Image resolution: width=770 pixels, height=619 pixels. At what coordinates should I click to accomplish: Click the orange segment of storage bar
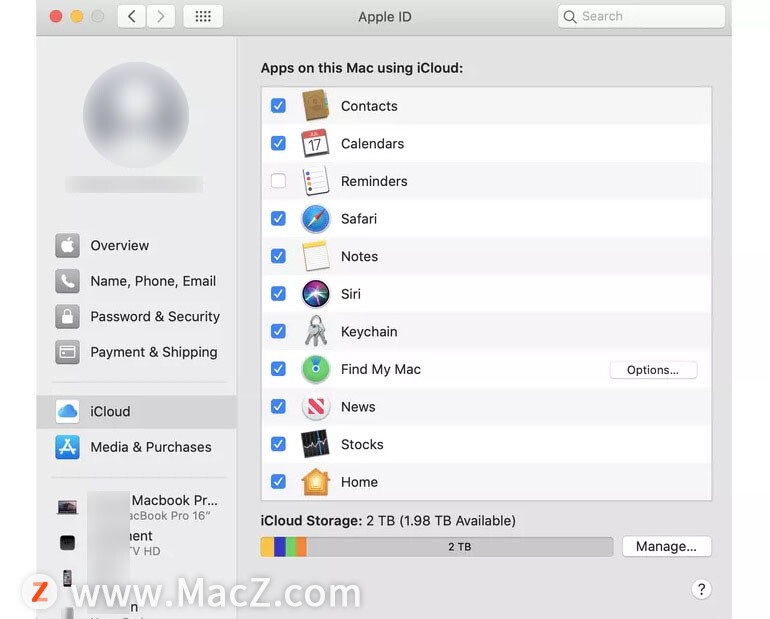tap(302, 546)
